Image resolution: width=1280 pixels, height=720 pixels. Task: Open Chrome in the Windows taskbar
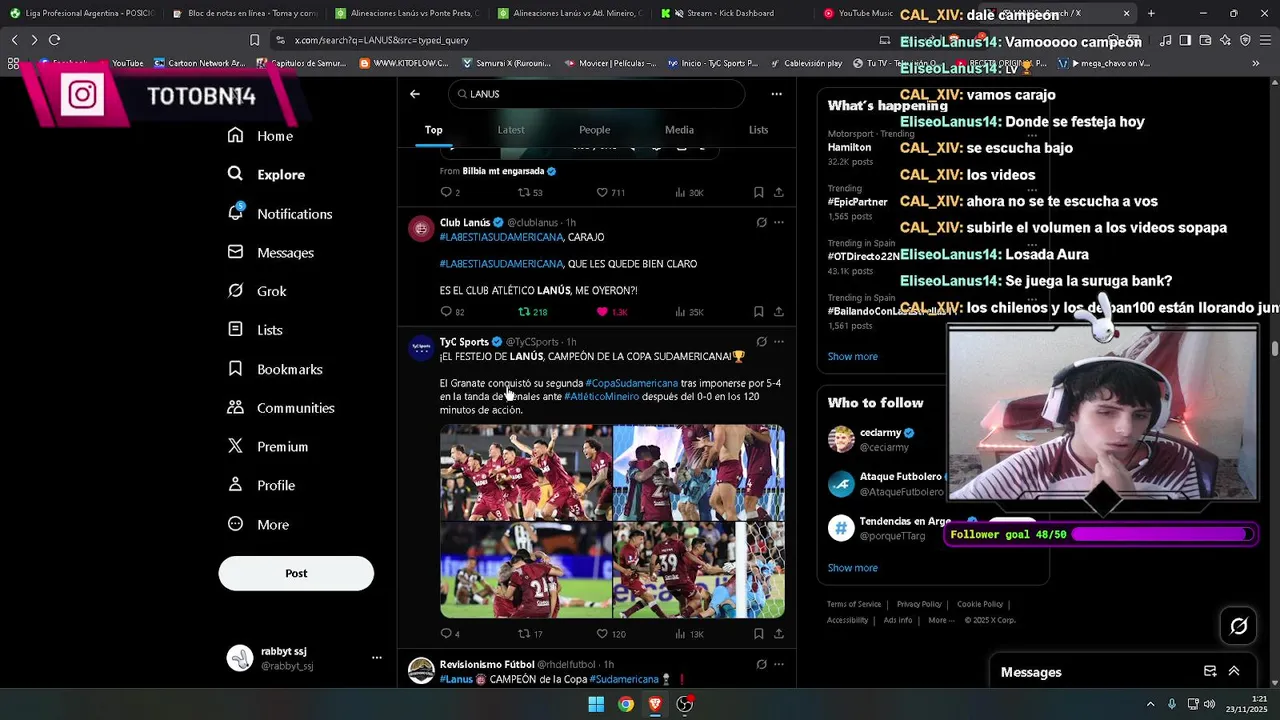point(625,704)
